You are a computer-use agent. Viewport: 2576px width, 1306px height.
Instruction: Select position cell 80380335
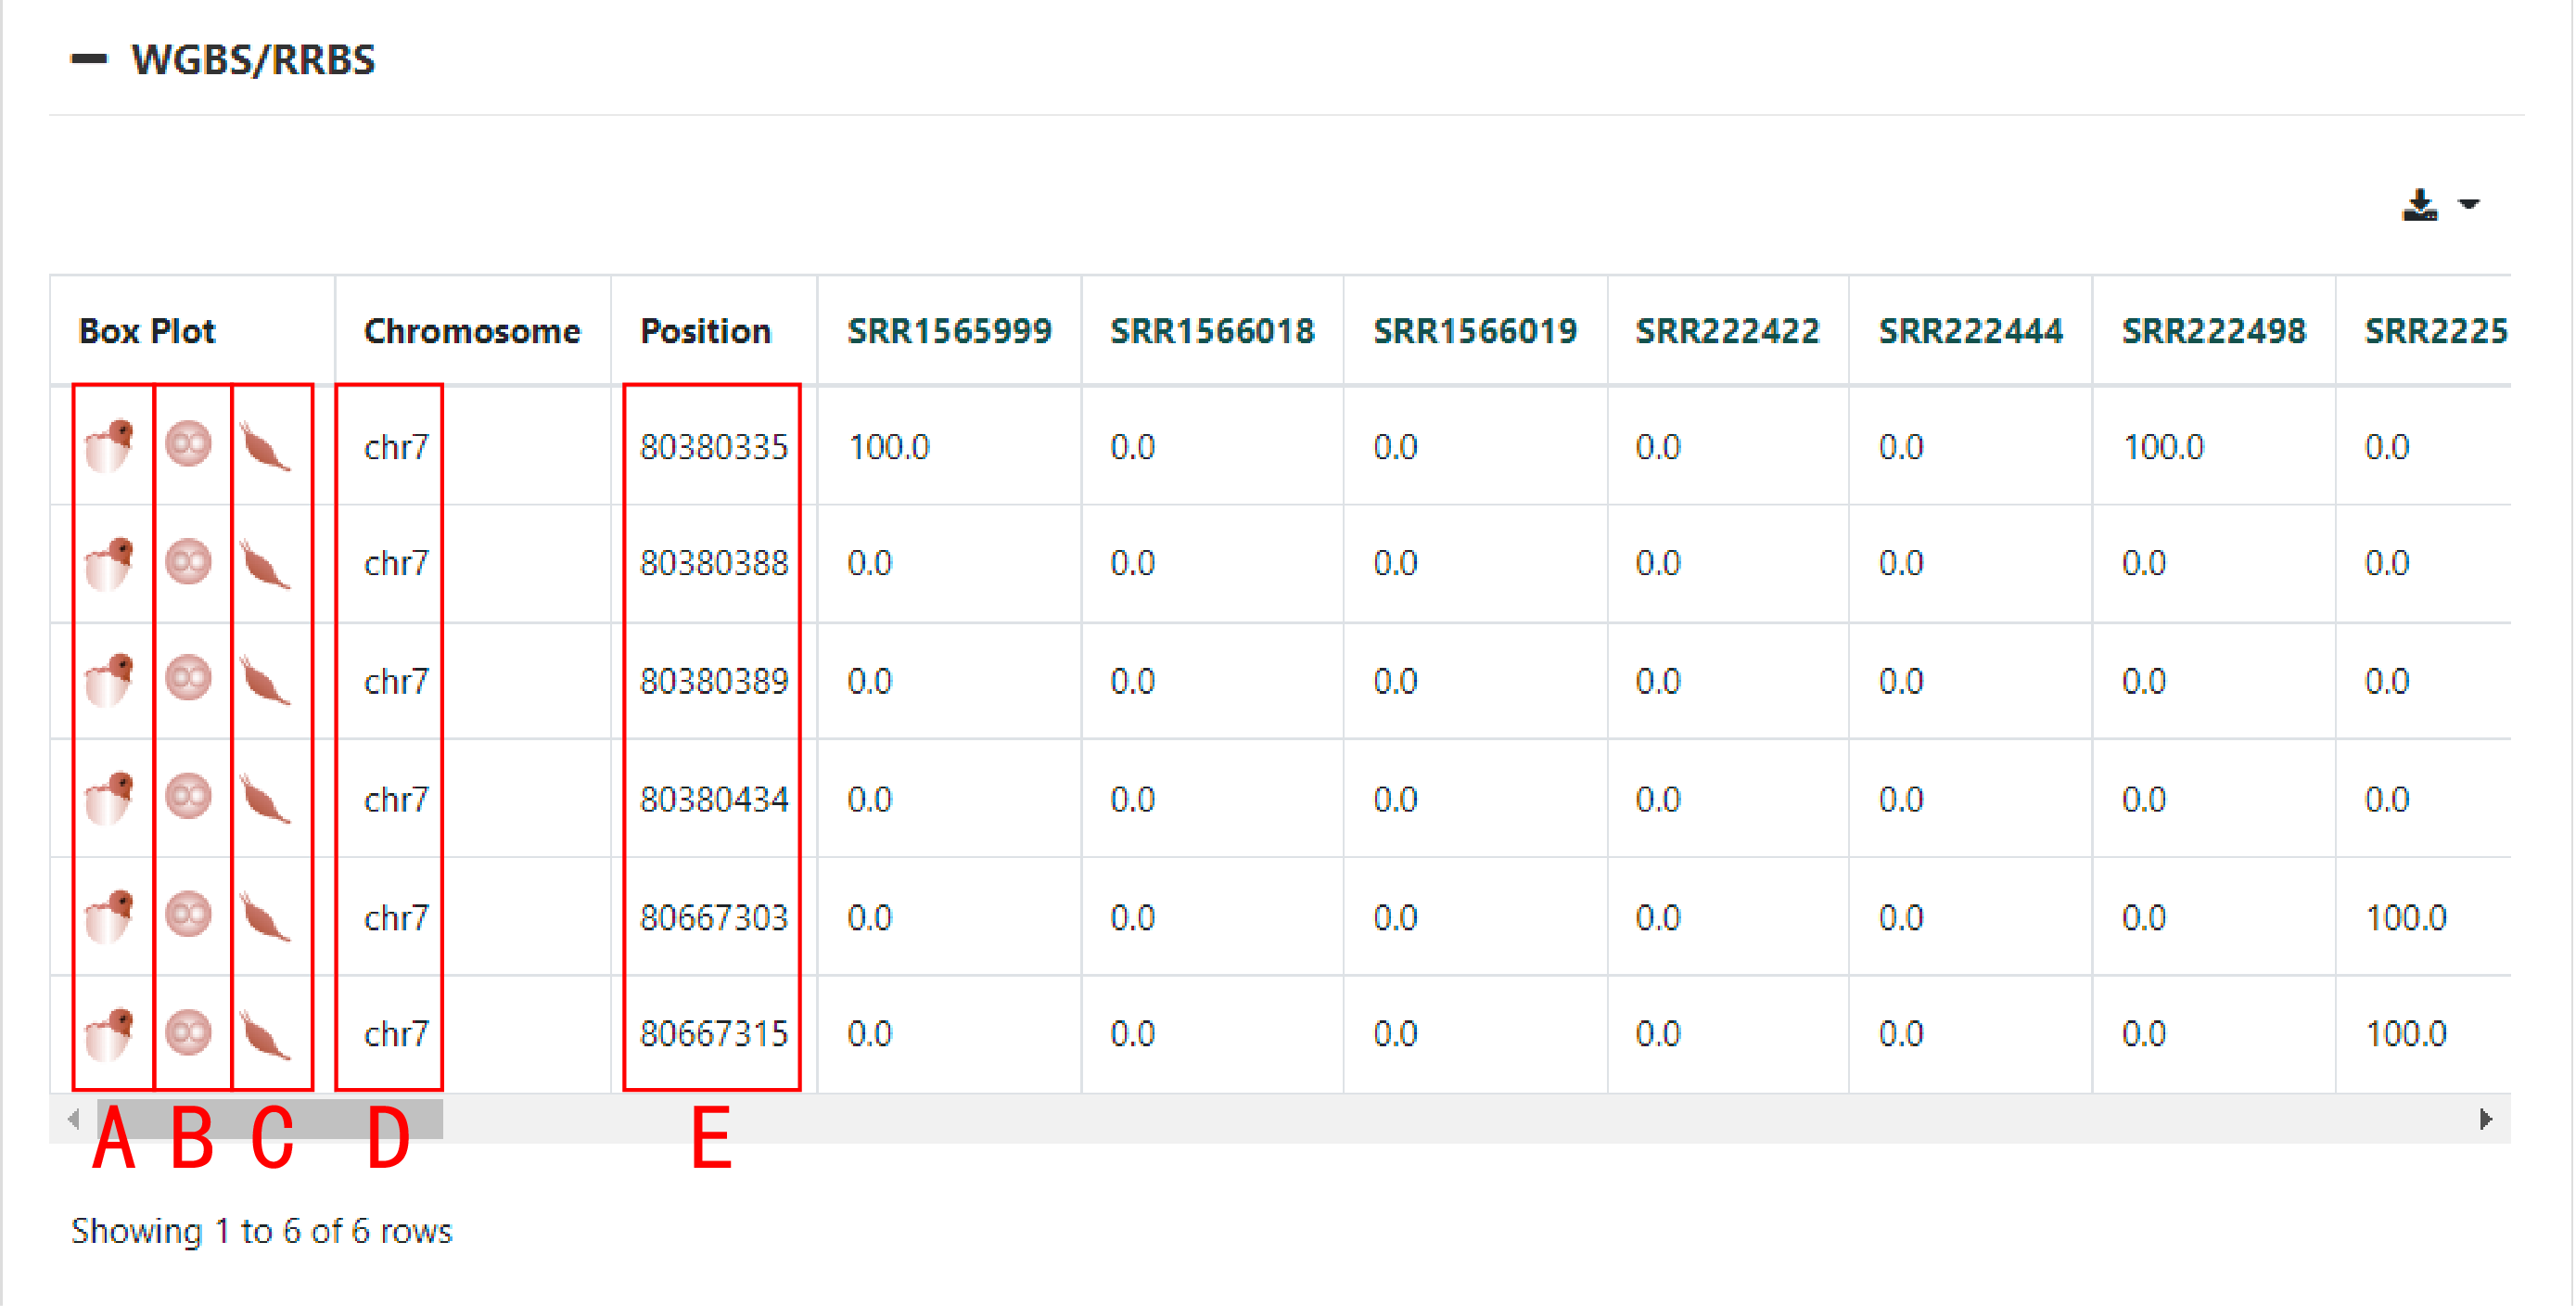714,447
